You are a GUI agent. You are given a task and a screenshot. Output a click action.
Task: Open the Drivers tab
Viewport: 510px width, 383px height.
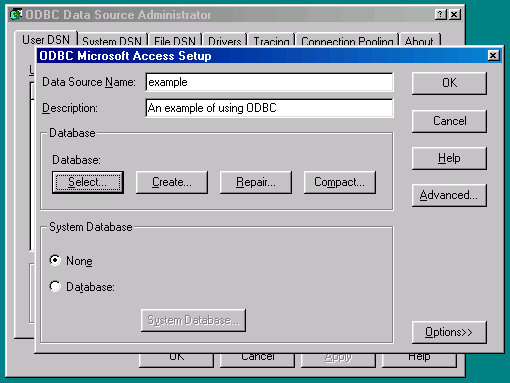224,41
